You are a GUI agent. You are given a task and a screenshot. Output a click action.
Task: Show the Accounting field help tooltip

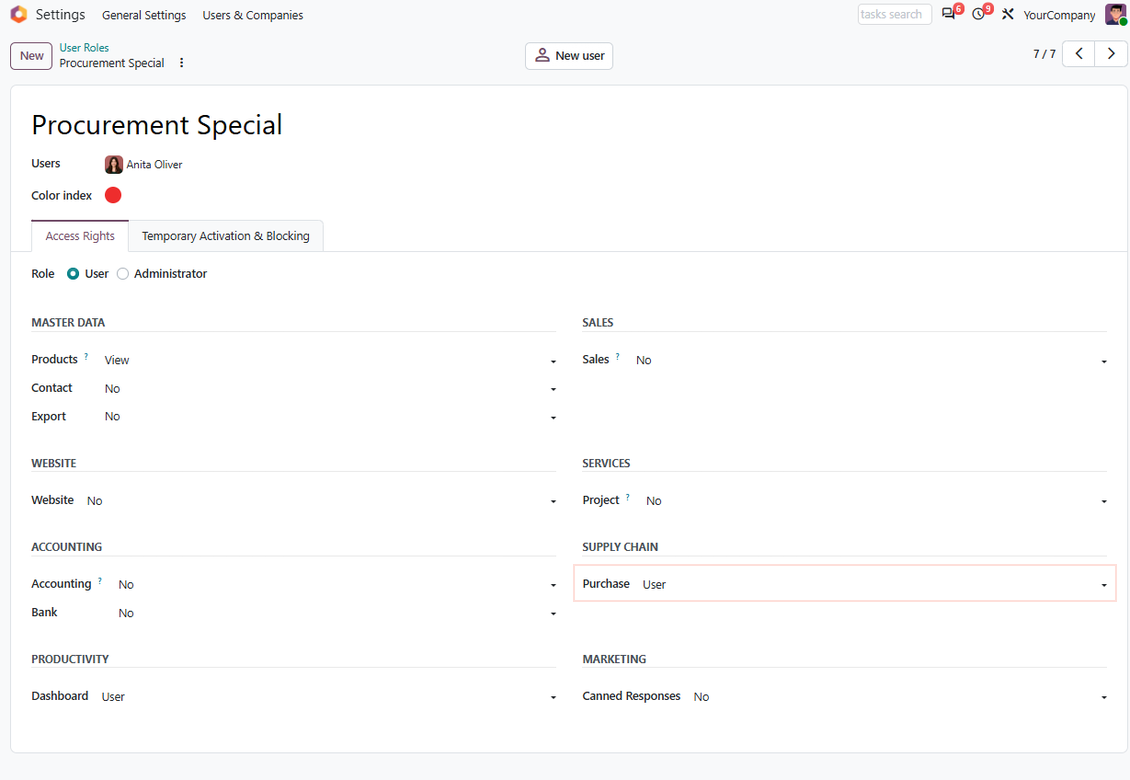tap(100, 580)
